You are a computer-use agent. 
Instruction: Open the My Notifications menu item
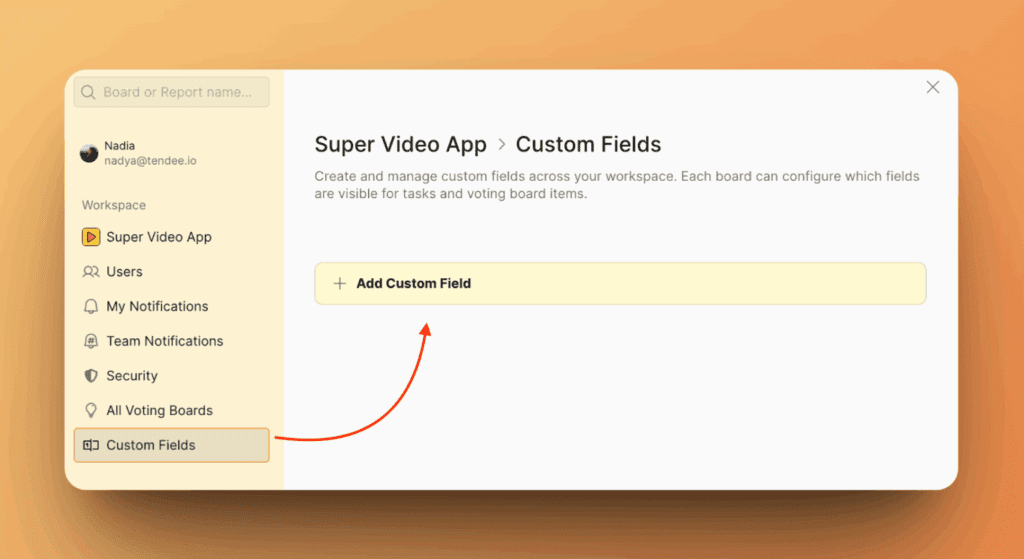(x=157, y=307)
